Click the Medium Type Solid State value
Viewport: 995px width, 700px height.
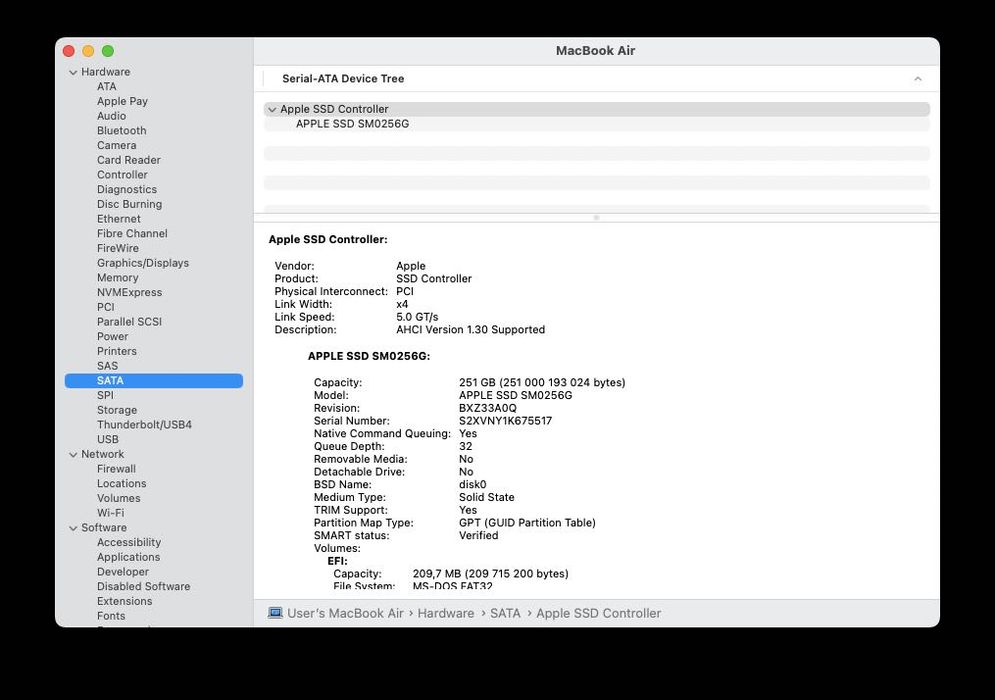[x=486, y=497]
